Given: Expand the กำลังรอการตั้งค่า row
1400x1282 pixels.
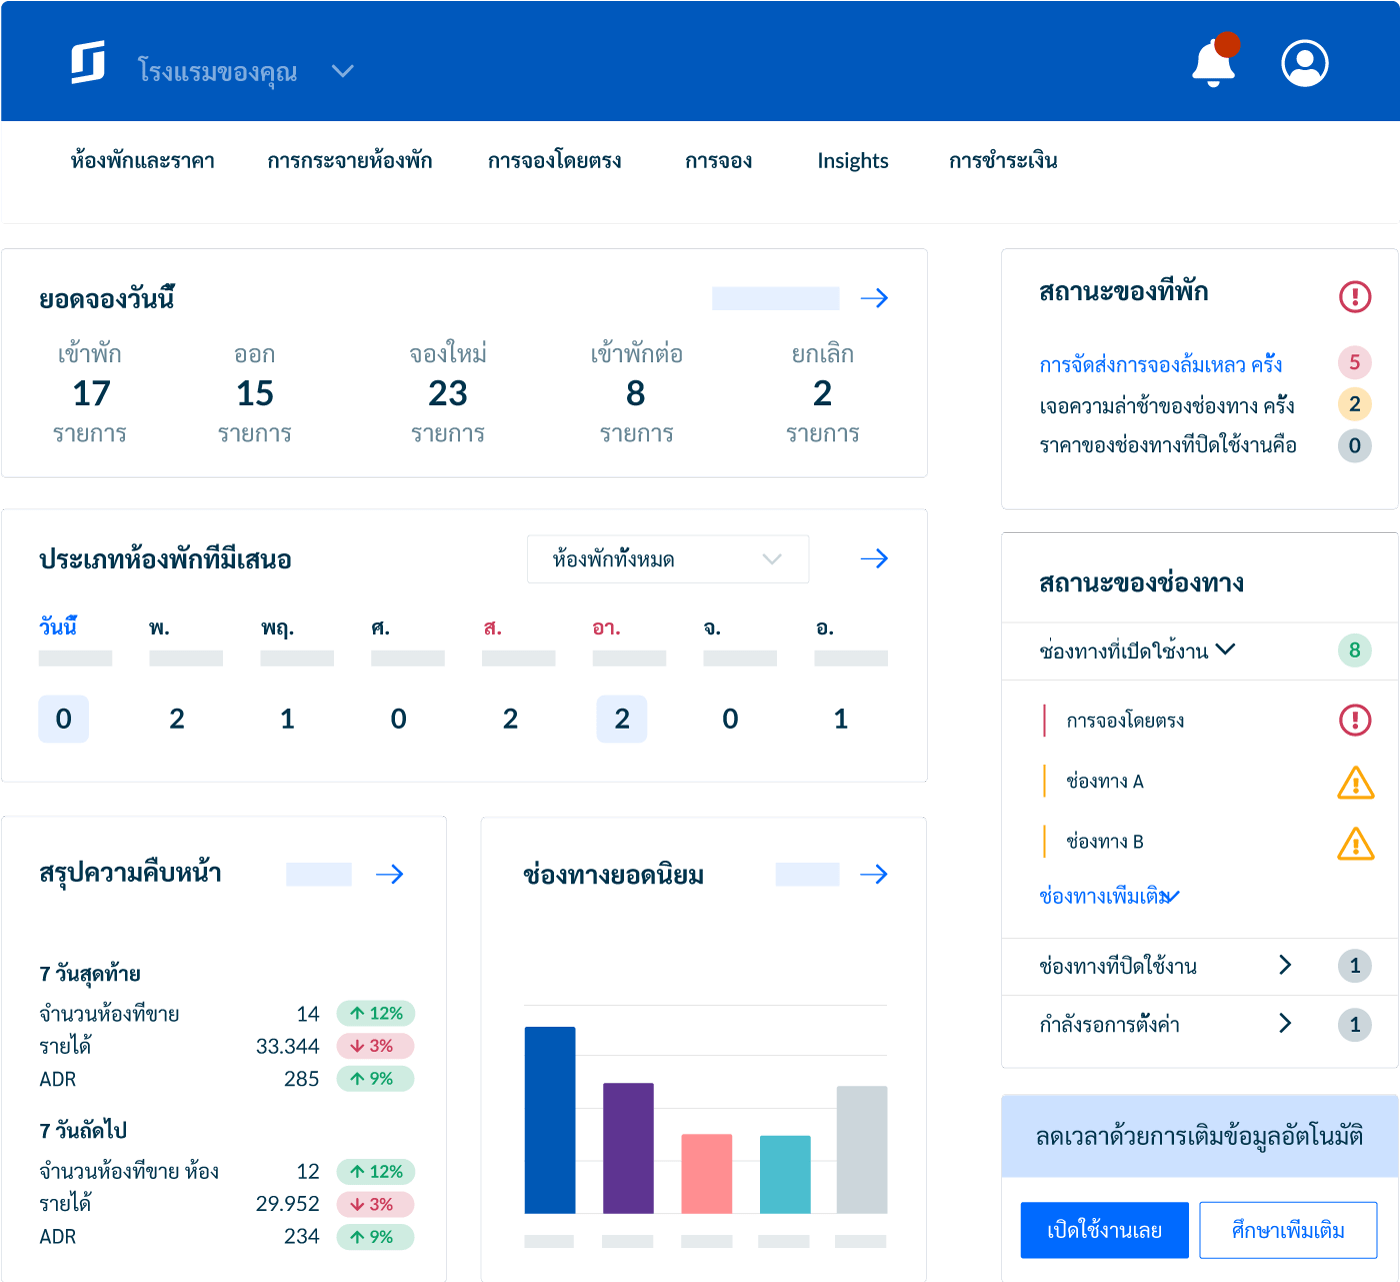Looking at the screenshot, I should [x=1285, y=1023].
